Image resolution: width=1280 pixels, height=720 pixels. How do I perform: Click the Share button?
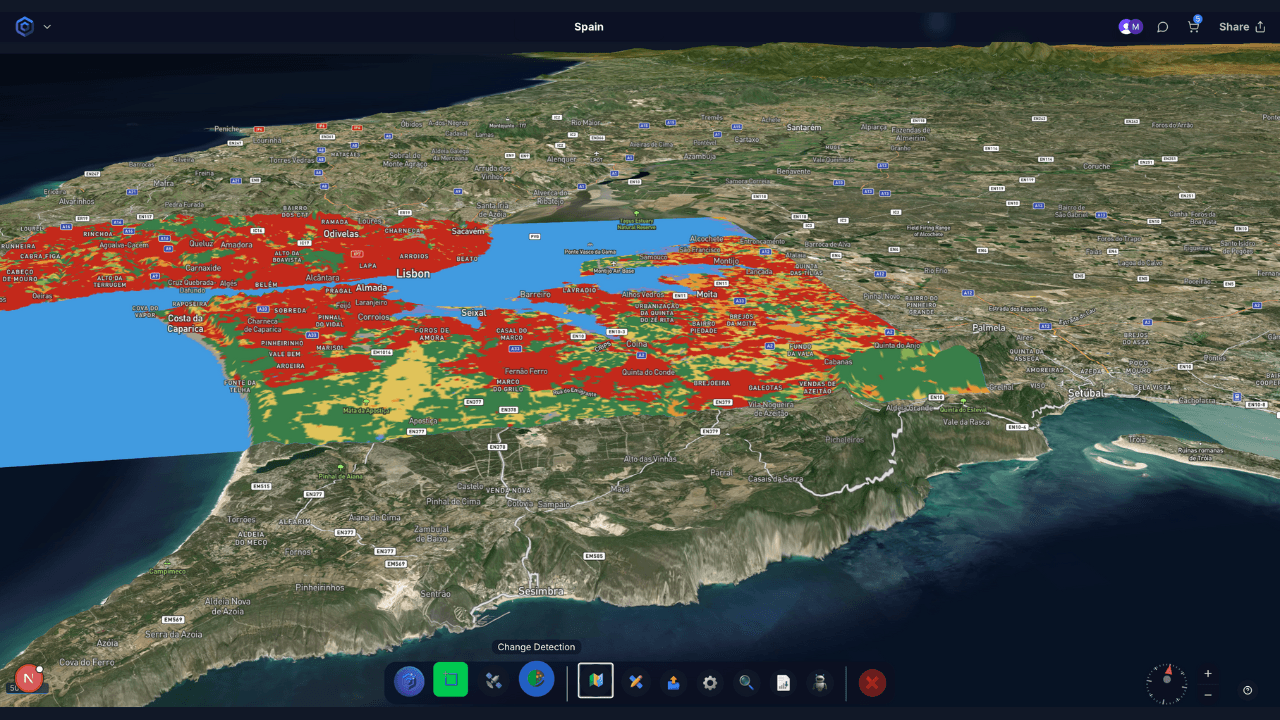pos(1241,27)
